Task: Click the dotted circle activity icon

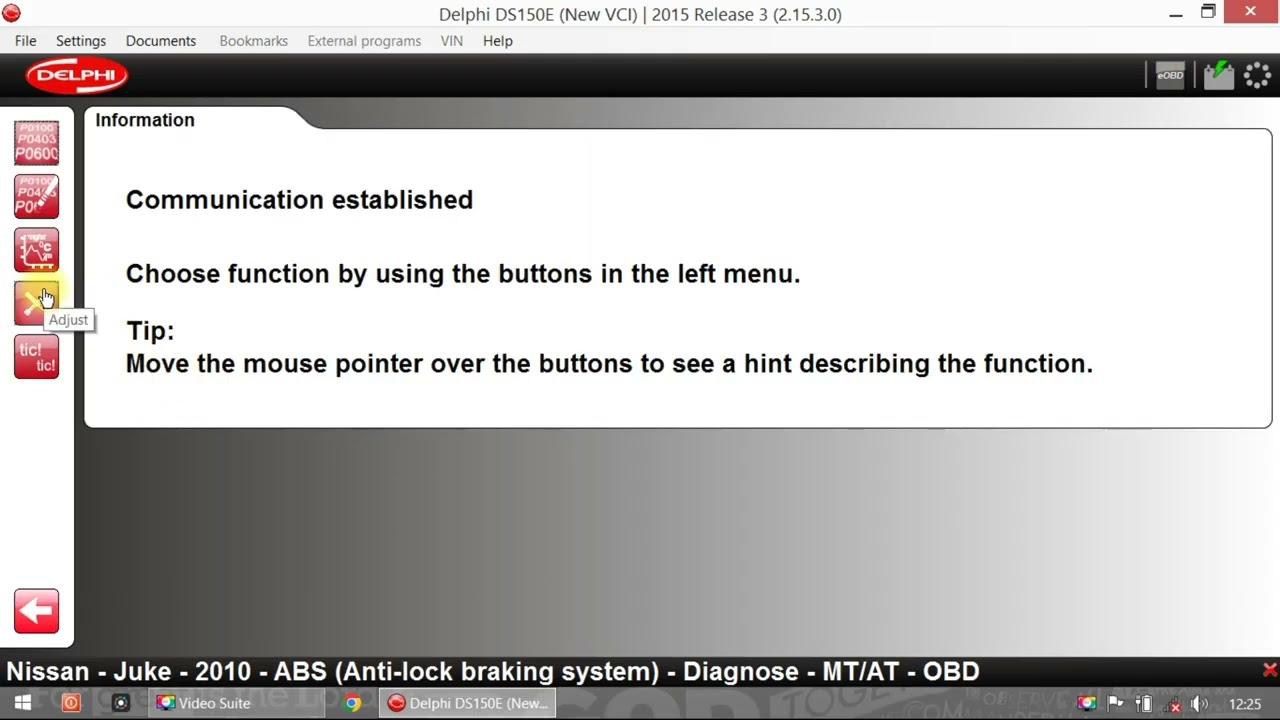Action: pos(1257,75)
